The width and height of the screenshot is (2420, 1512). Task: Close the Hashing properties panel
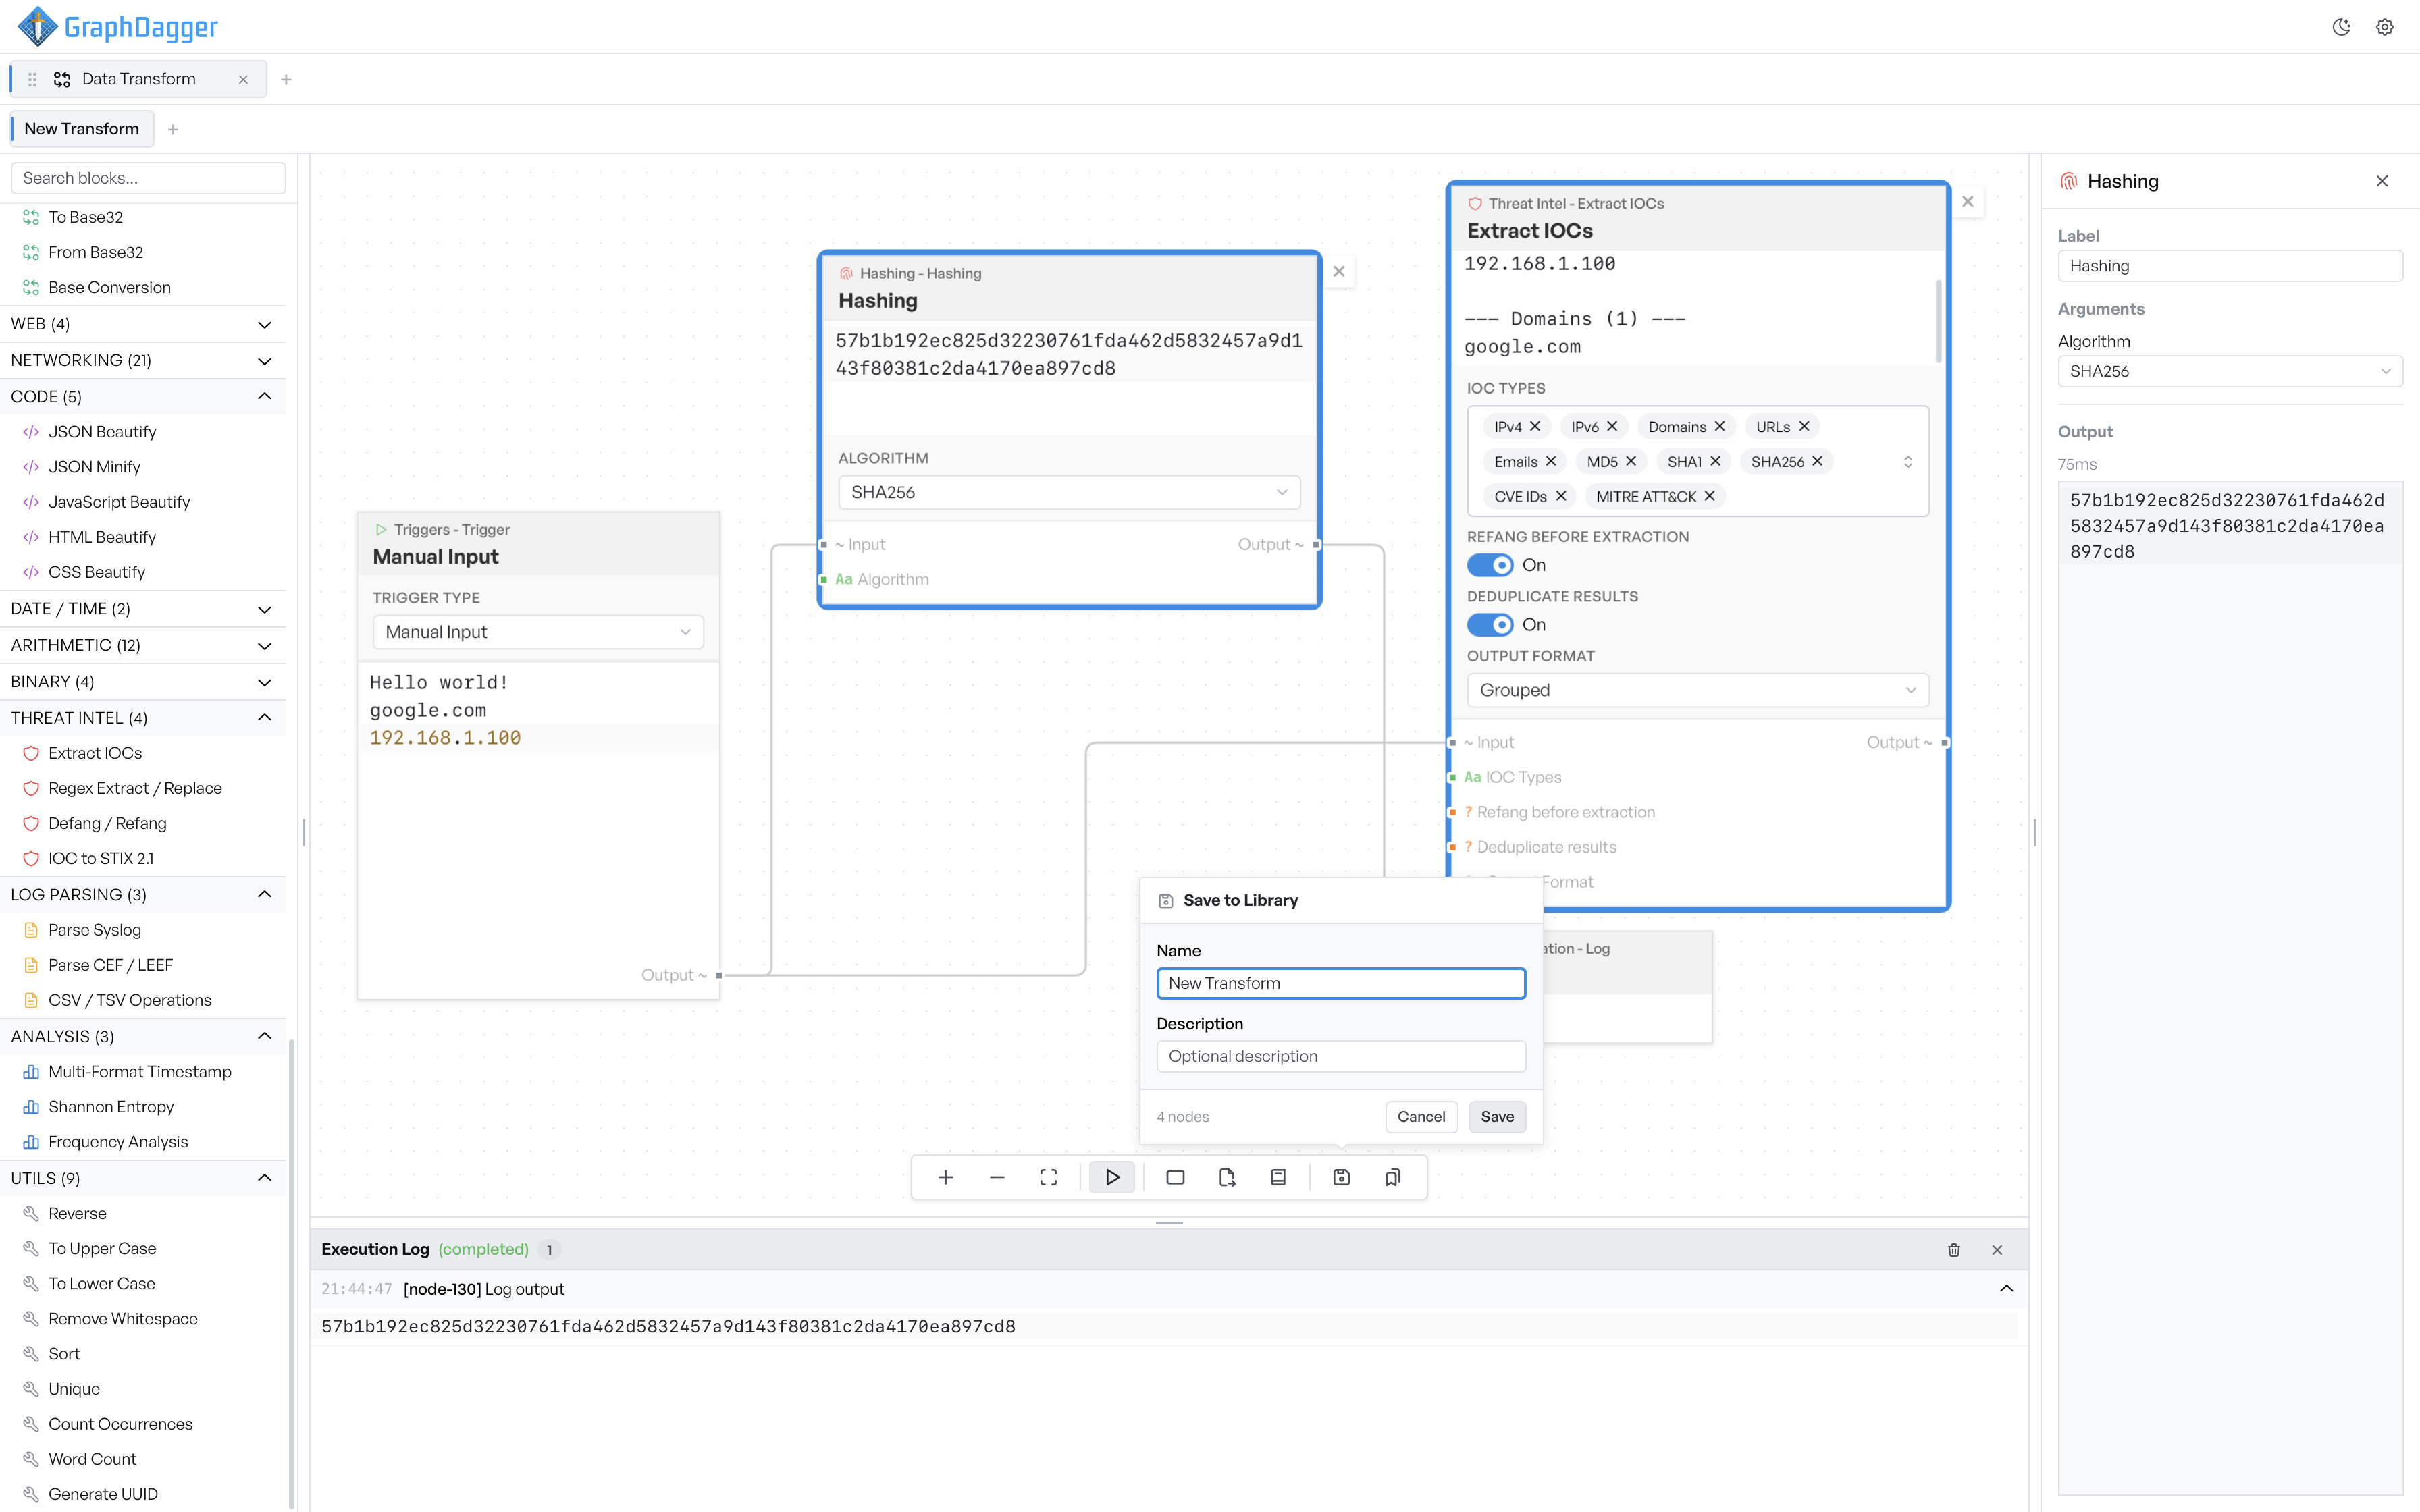[2382, 181]
